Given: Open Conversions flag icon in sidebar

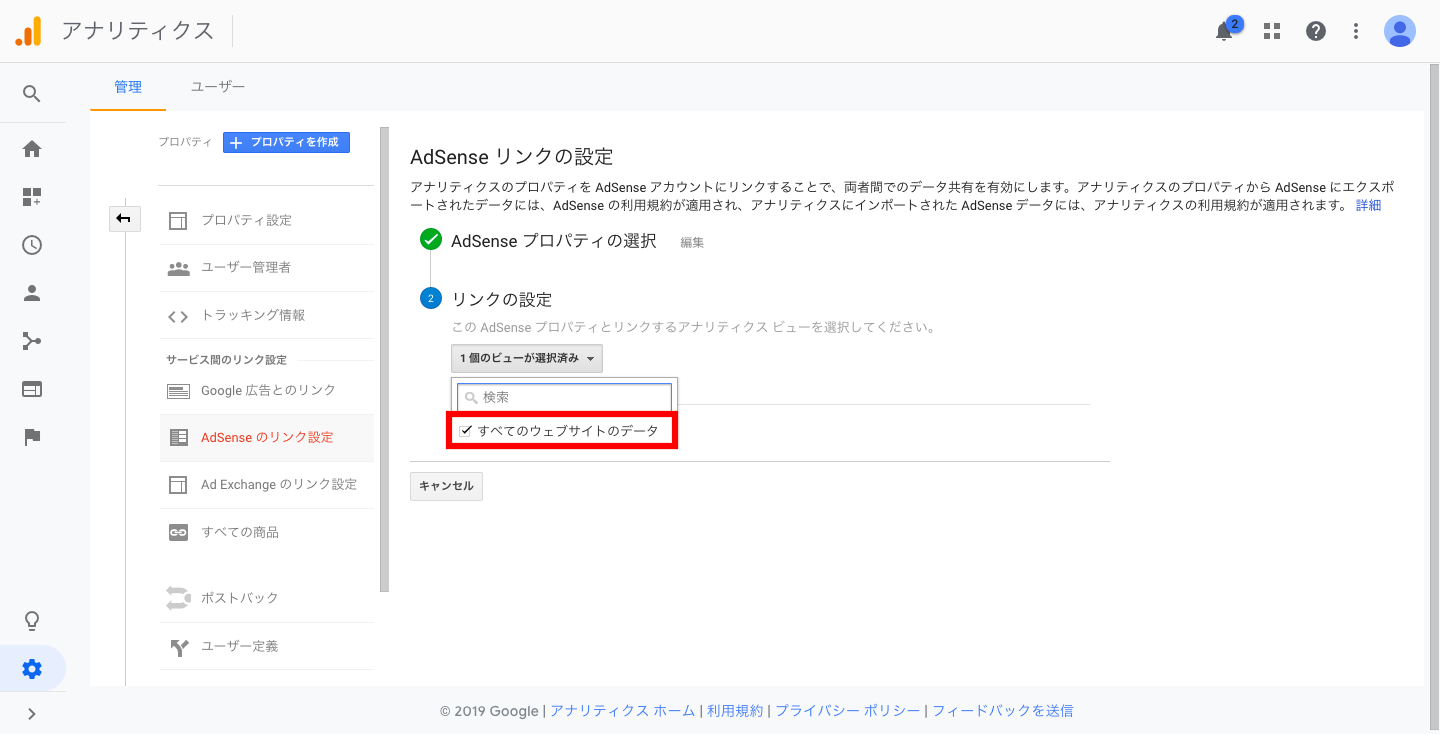Looking at the screenshot, I should tap(32, 437).
